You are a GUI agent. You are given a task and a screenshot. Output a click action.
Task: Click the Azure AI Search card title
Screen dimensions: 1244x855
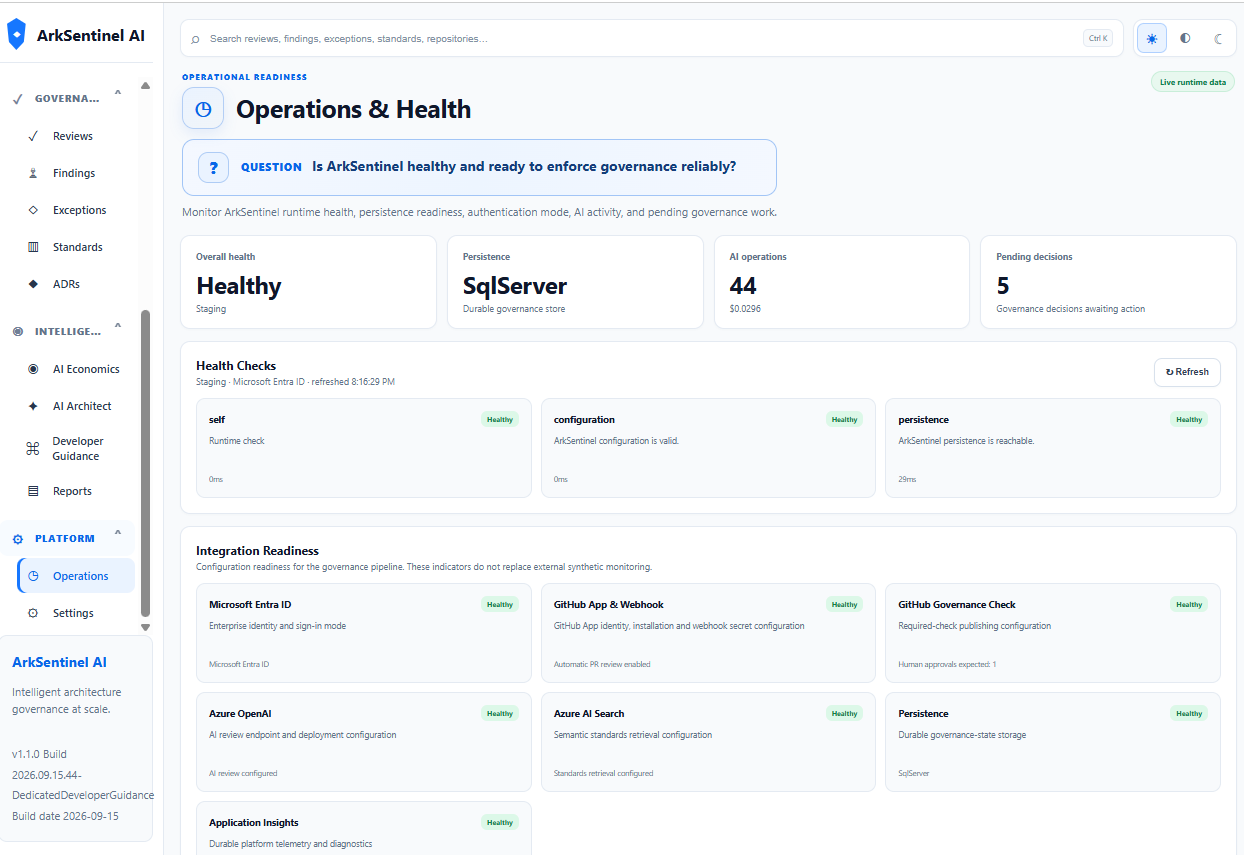click(x=589, y=714)
